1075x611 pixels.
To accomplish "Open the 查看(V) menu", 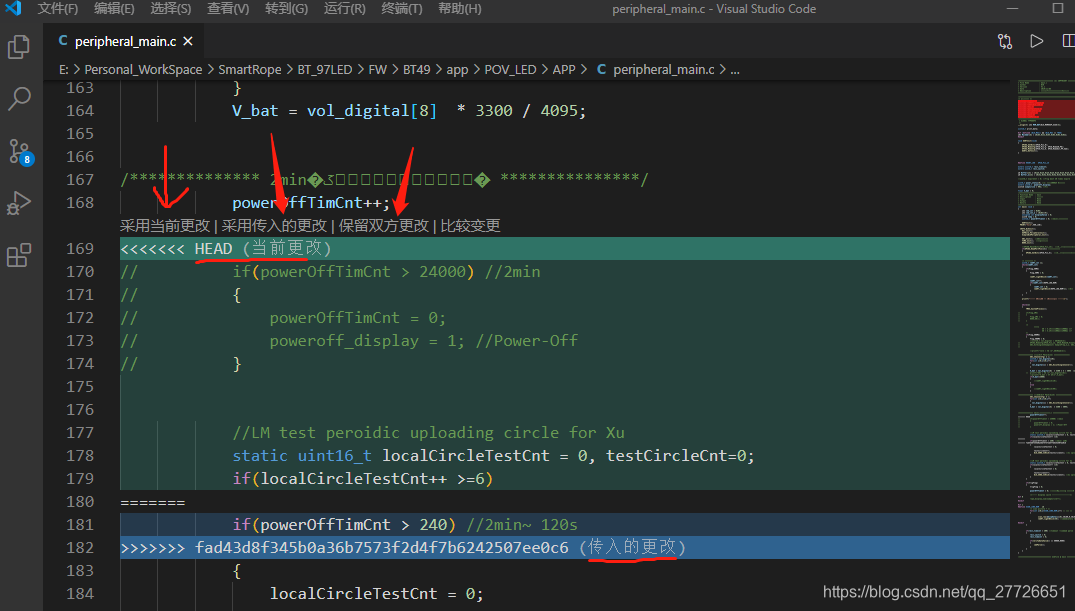I will tap(228, 9).
